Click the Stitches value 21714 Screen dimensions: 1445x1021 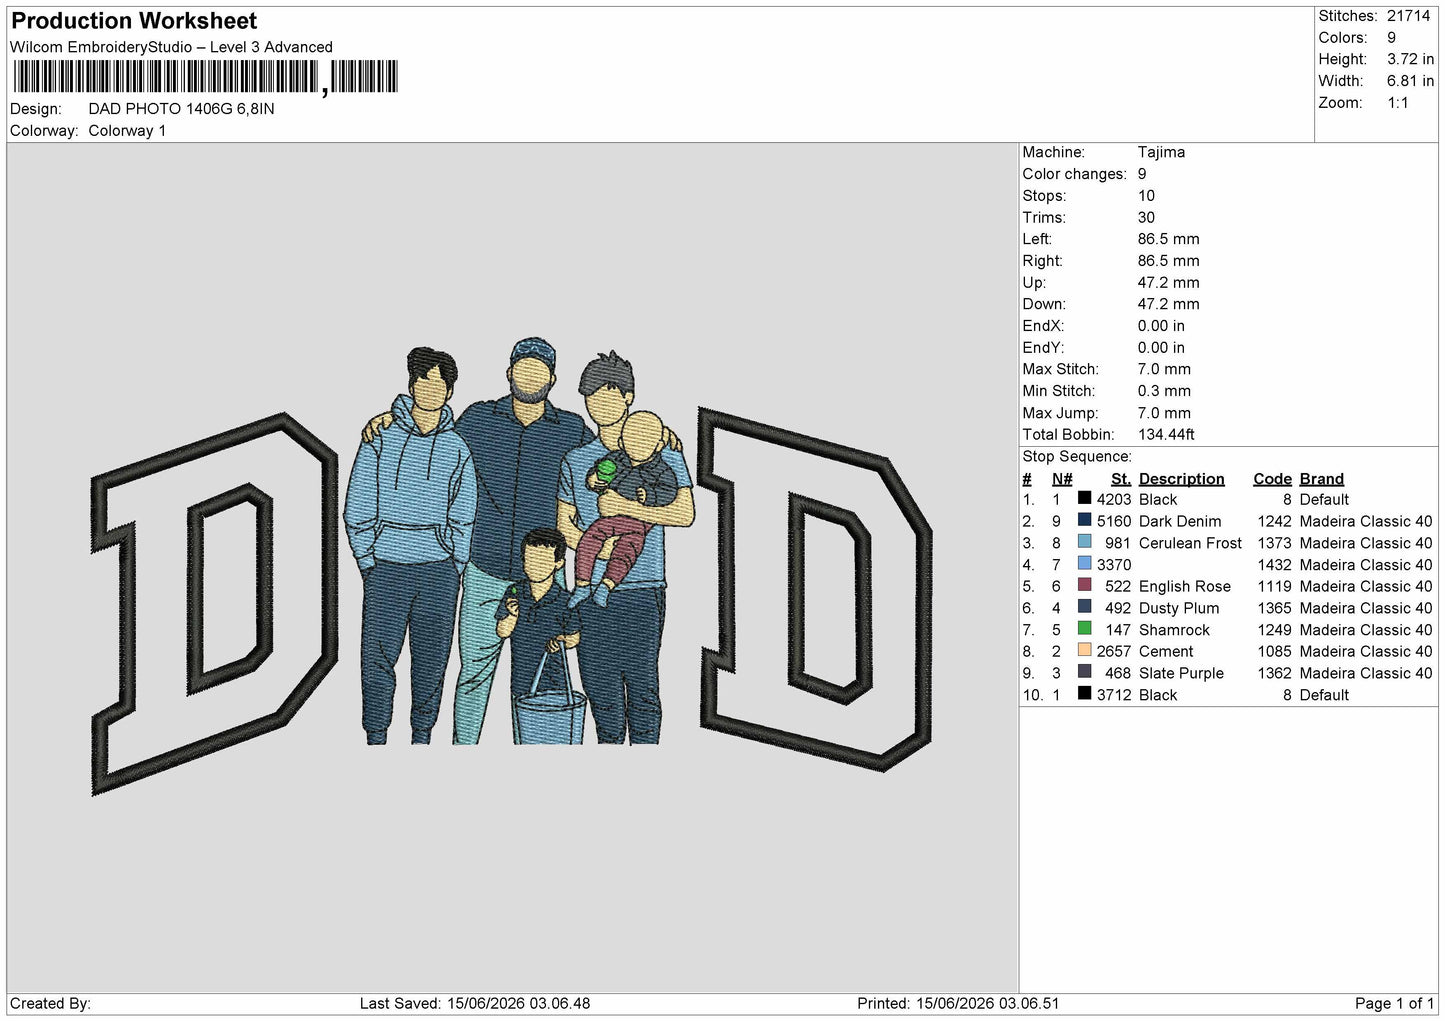pos(1408,16)
